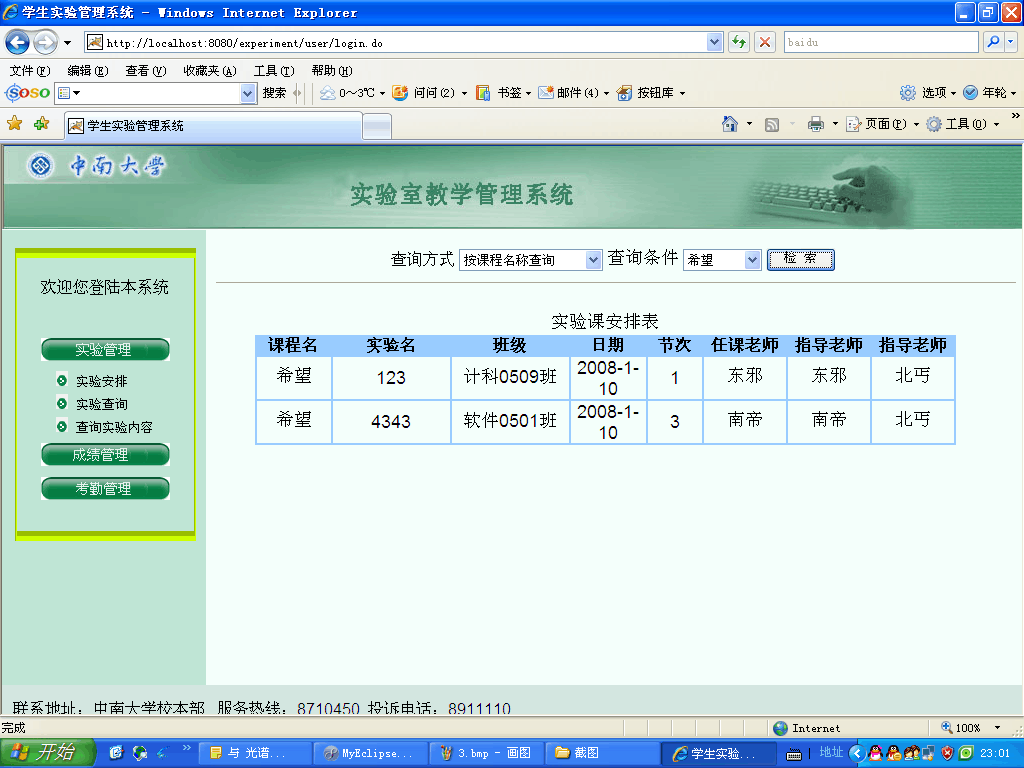This screenshot has height=768, width=1024.
Task: Open the 邮件 mail toolbar icon
Action: point(546,93)
